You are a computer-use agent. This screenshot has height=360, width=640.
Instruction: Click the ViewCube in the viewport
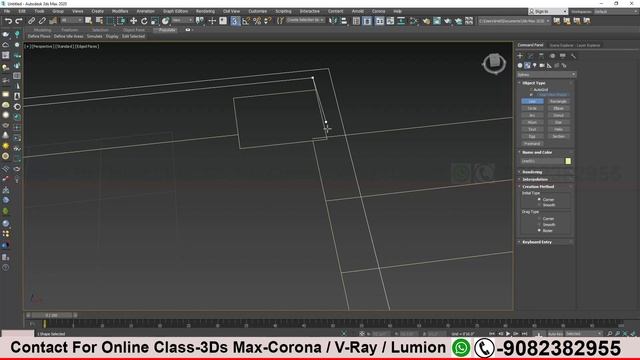click(494, 63)
